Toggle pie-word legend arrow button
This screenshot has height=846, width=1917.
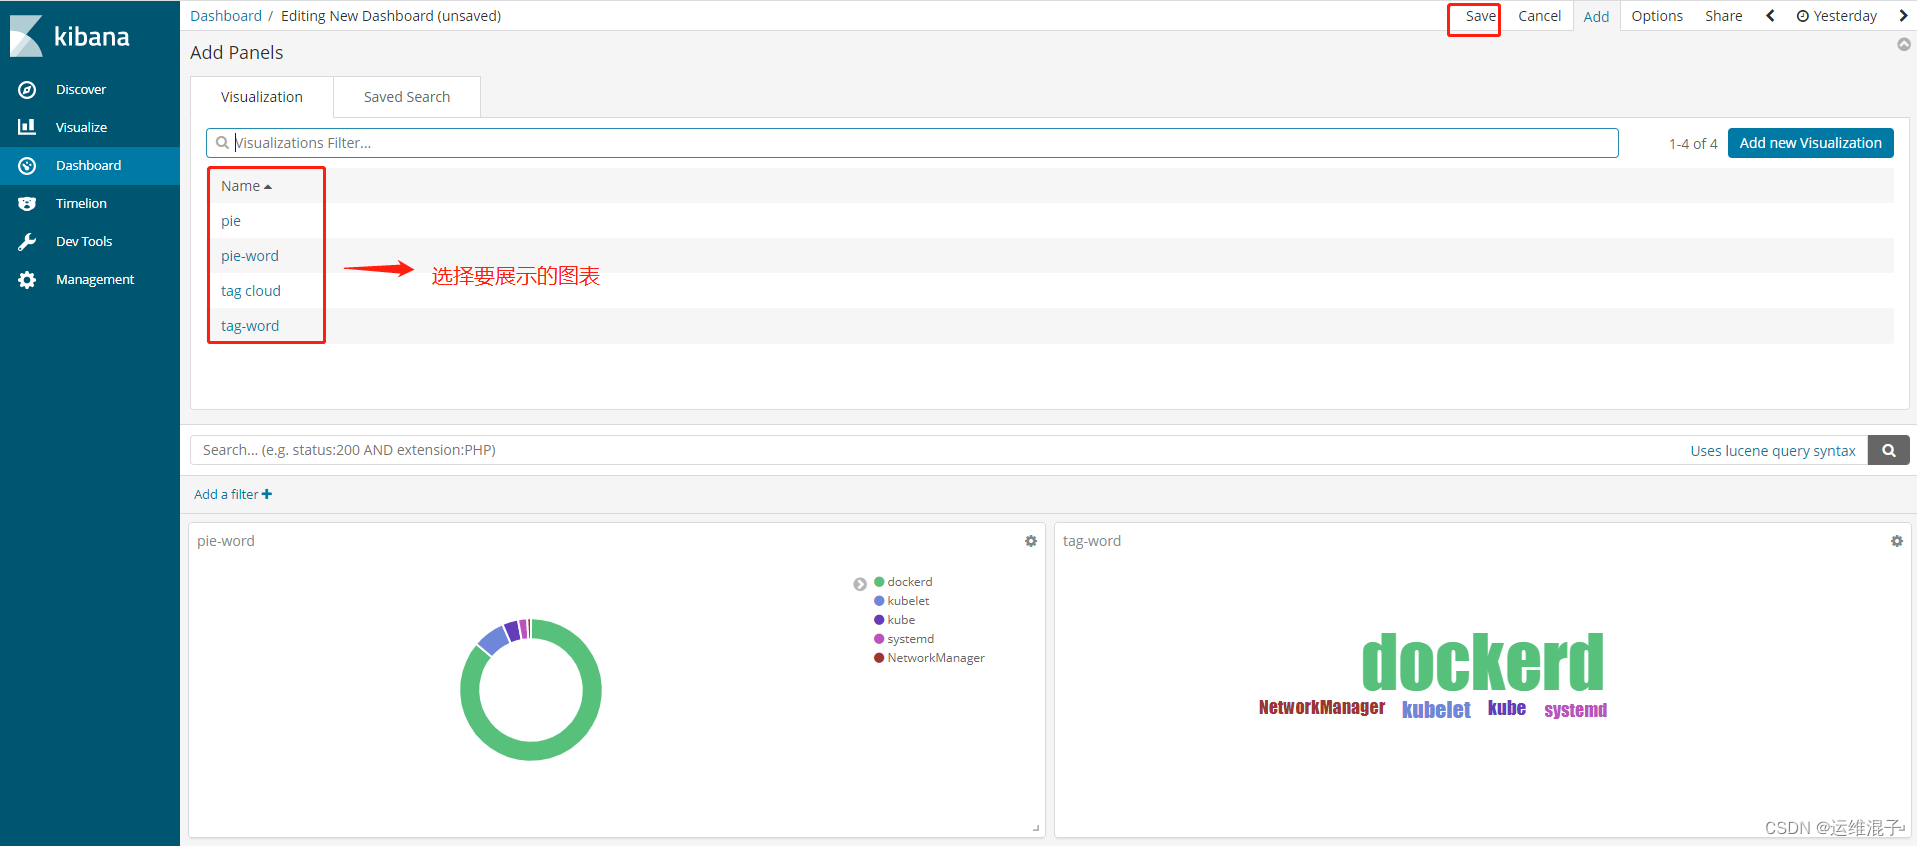tap(860, 584)
